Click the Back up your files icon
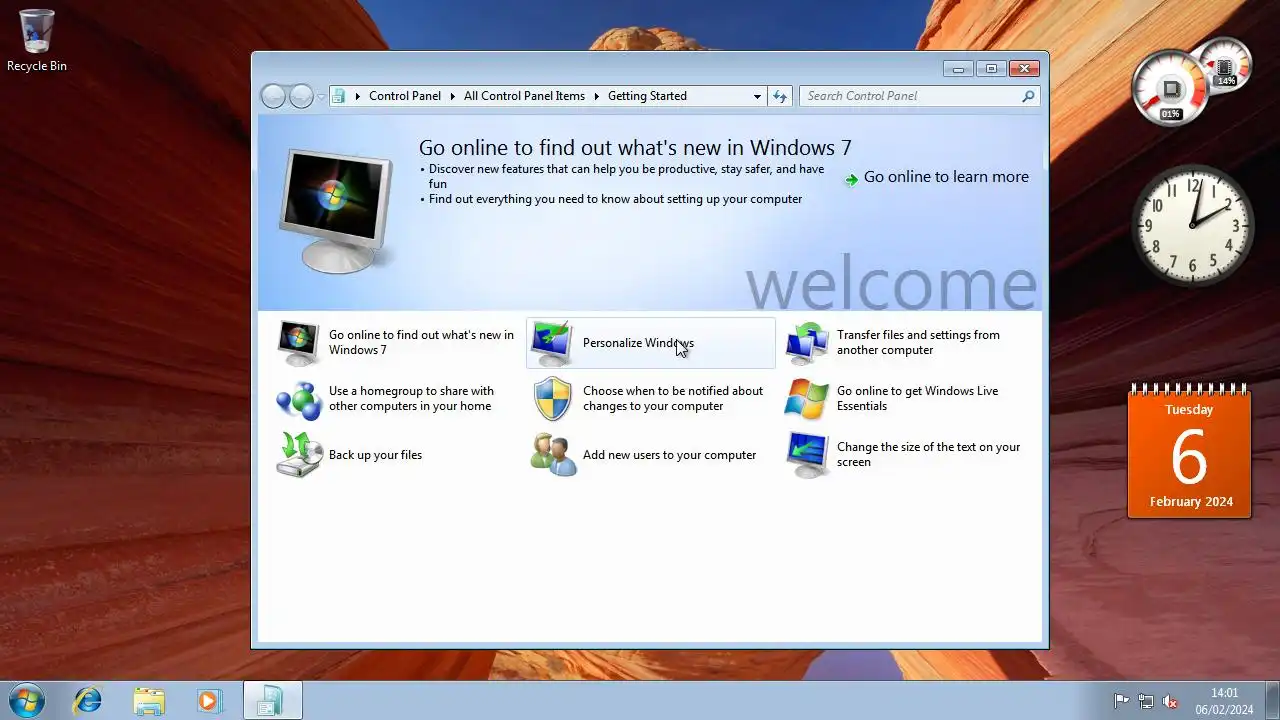The image size is (1280, 720). click(x=298, y=455)
